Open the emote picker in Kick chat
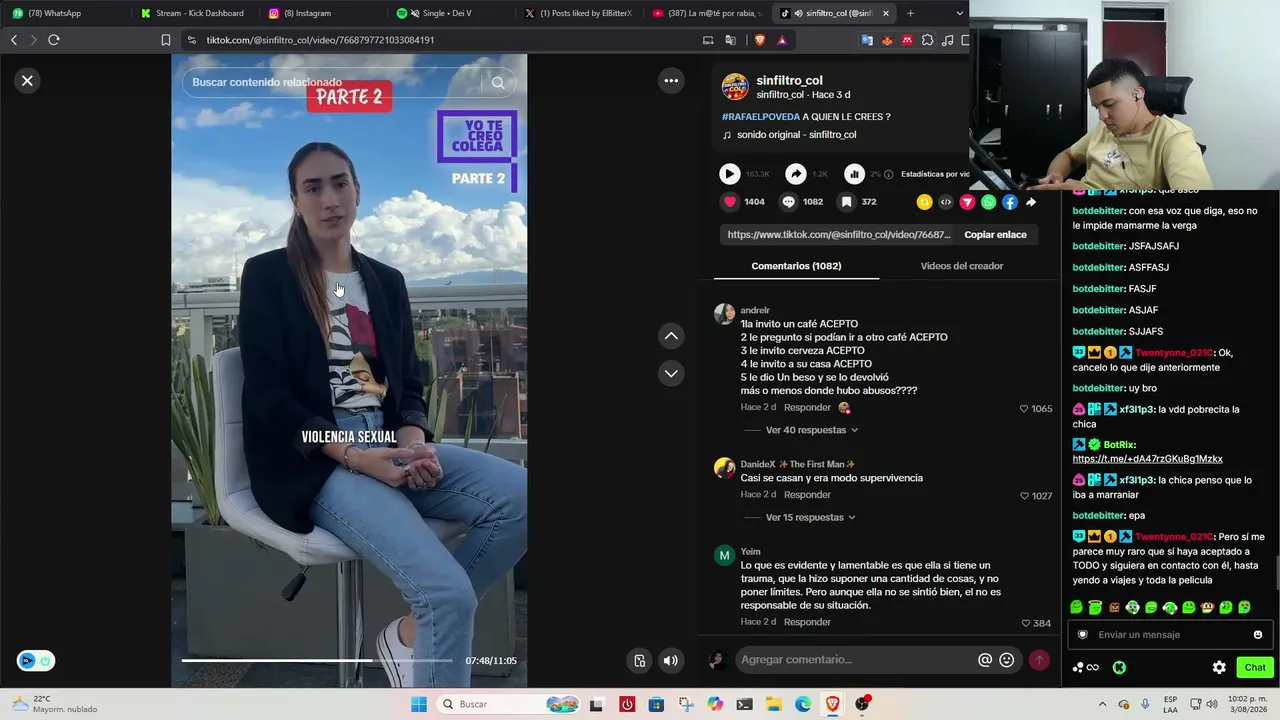 (x=1258, y=635)
